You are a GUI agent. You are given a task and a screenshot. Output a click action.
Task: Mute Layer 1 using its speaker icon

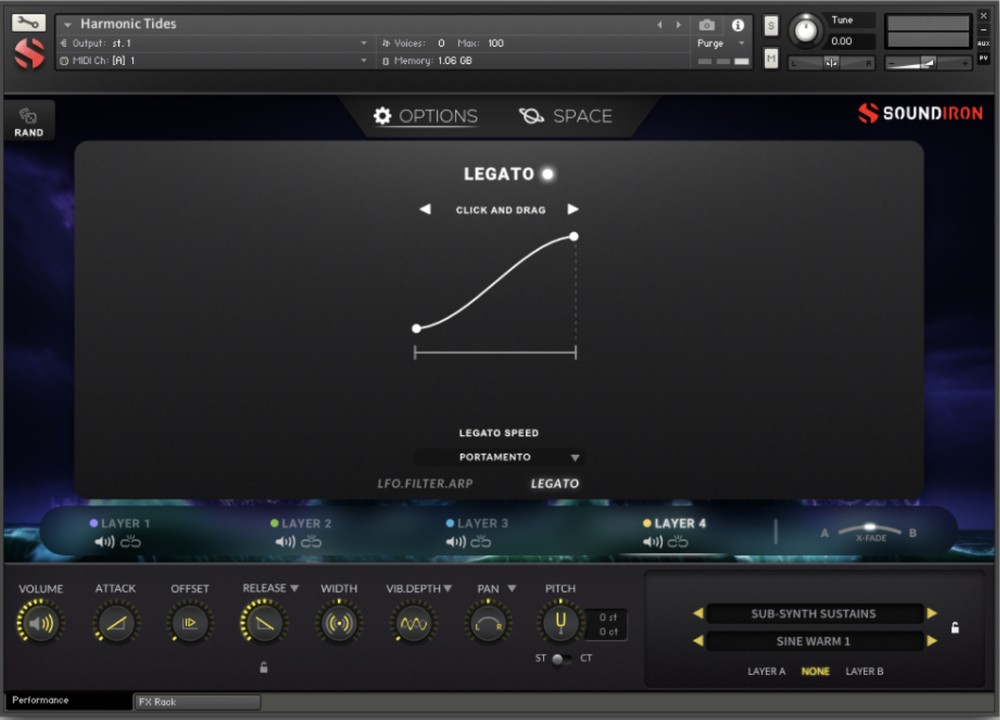(104, 542)
